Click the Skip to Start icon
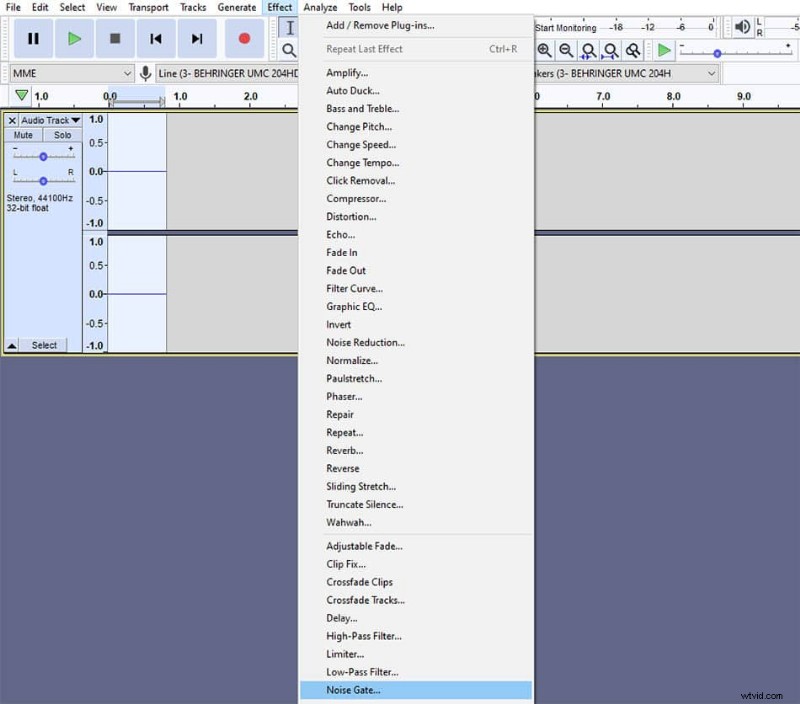This screenshot has width=800, height=704. pos(155,37)
